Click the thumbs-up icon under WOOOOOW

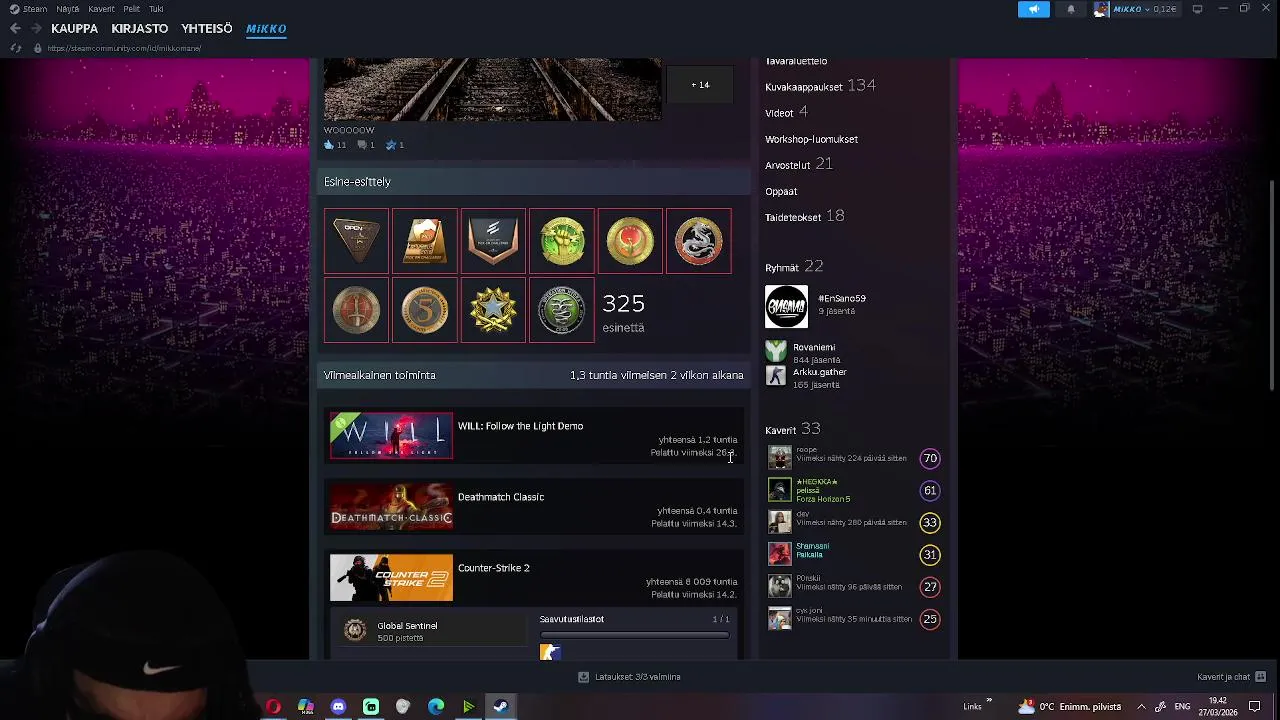click(x=329, y=145)
